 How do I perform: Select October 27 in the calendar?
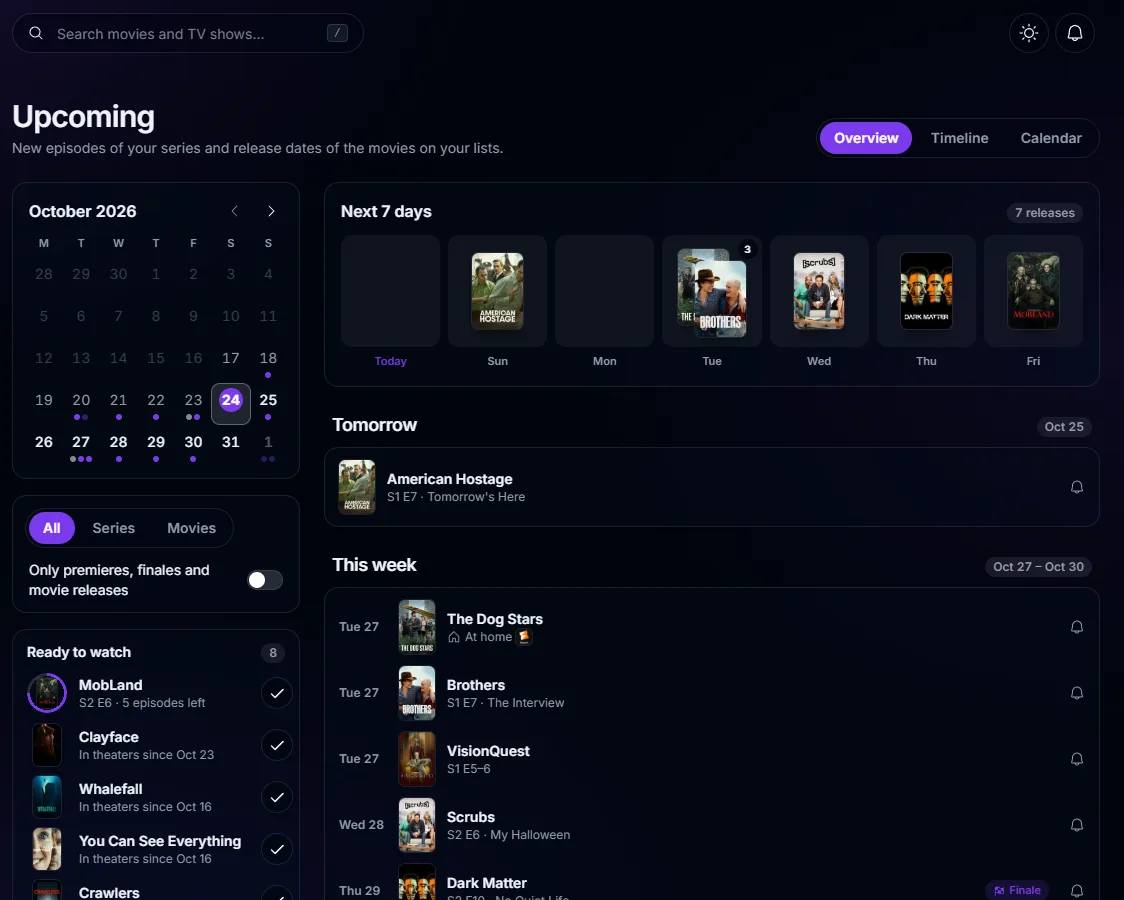point(81,445)
